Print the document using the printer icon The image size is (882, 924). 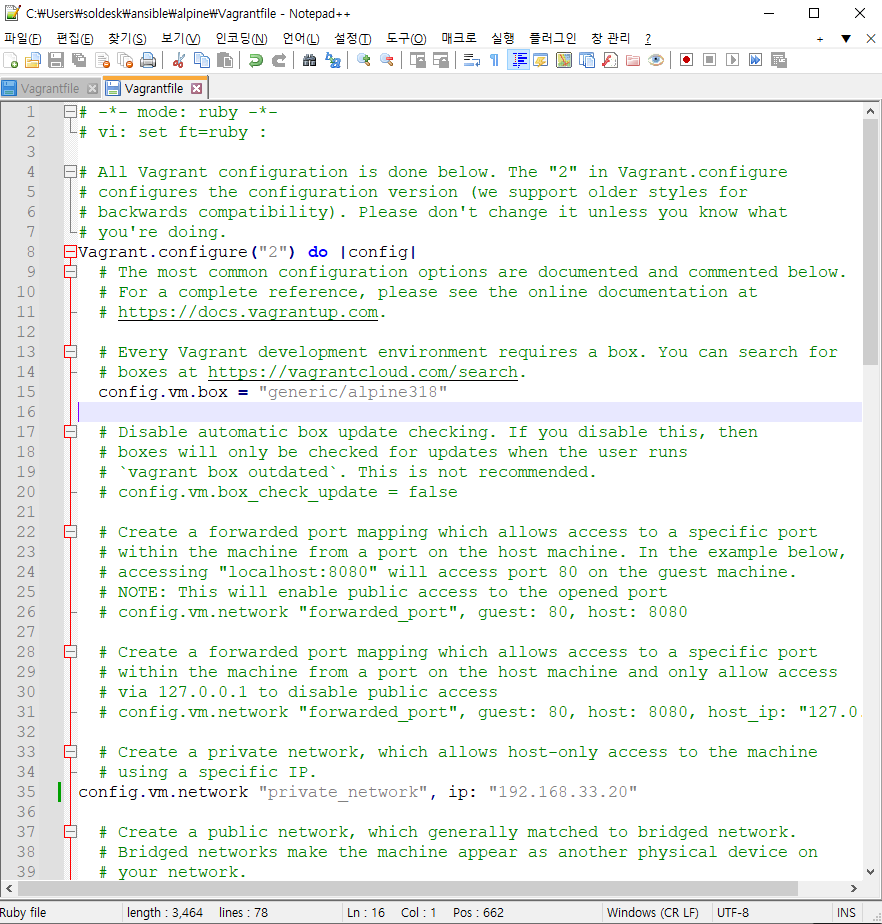coord(148,60)
